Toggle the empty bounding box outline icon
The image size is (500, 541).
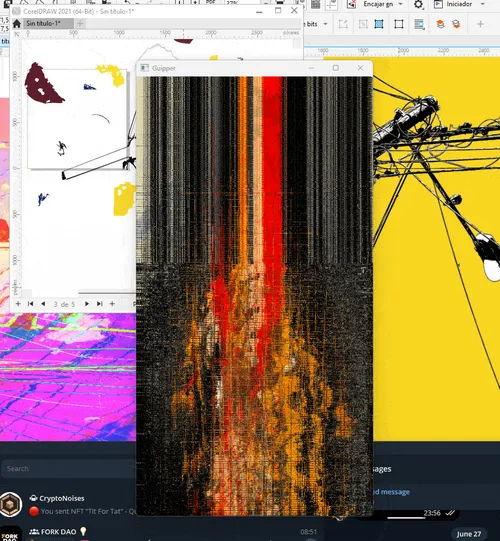pos(399,24)
